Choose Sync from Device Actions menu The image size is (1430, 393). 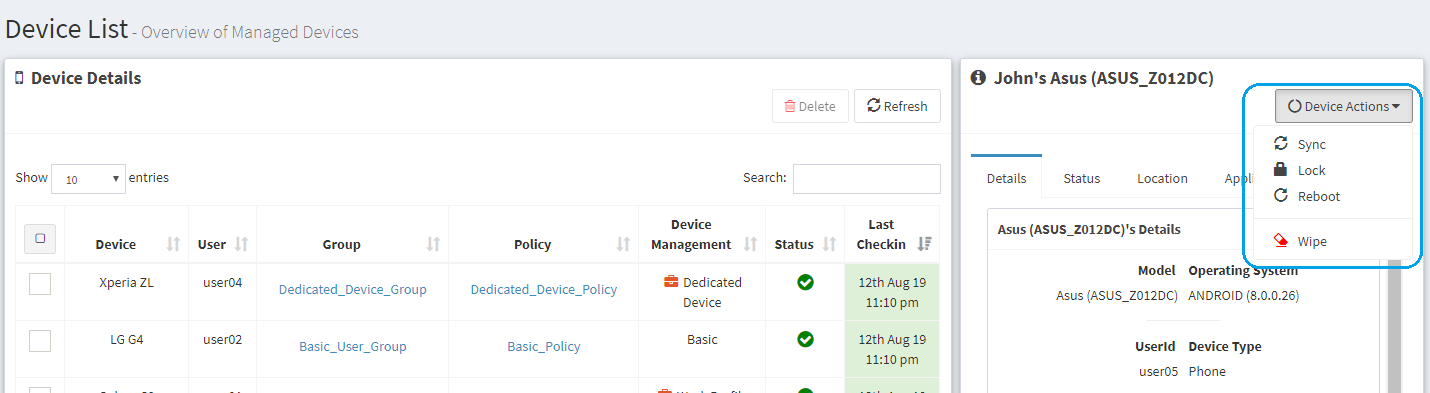tap(1334, 144)
